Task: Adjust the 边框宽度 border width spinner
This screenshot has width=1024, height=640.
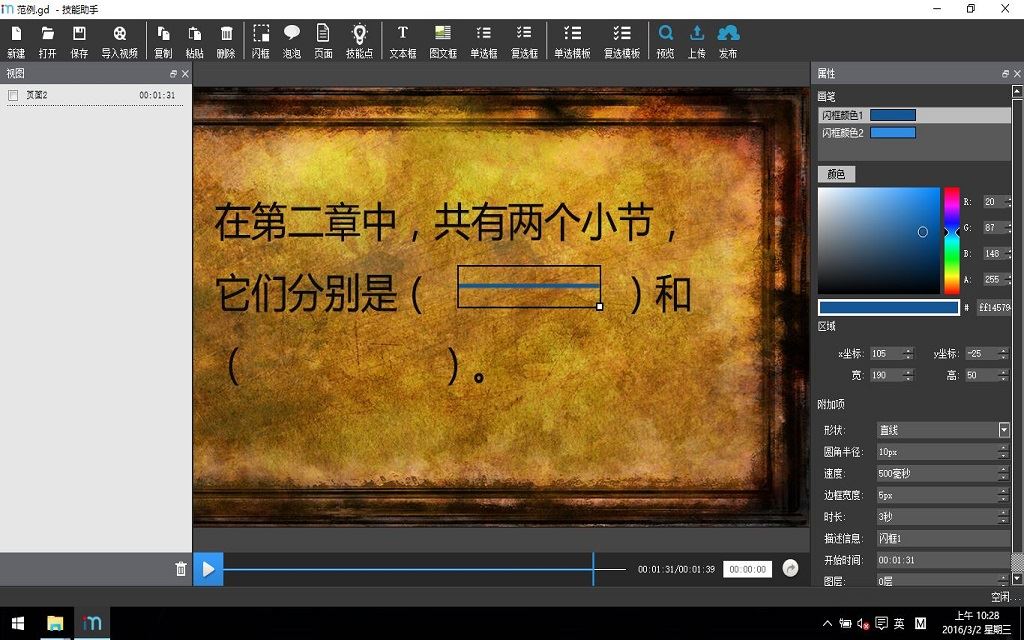Action: pos(1004,495)
